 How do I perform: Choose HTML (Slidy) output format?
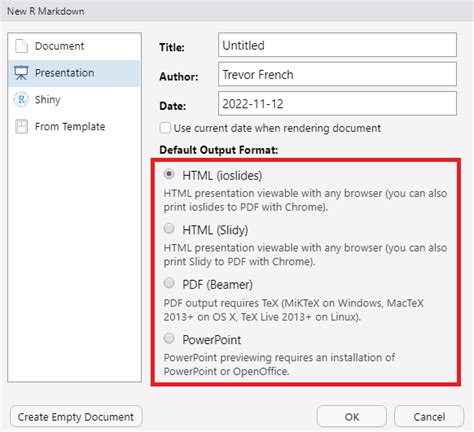point(169,229)
